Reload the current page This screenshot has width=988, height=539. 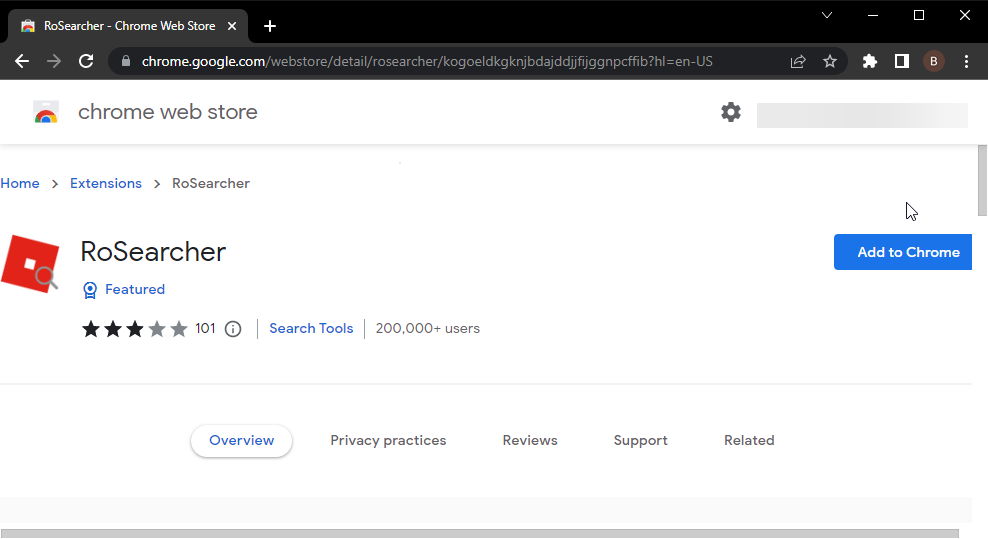click(x=86, y=61)
